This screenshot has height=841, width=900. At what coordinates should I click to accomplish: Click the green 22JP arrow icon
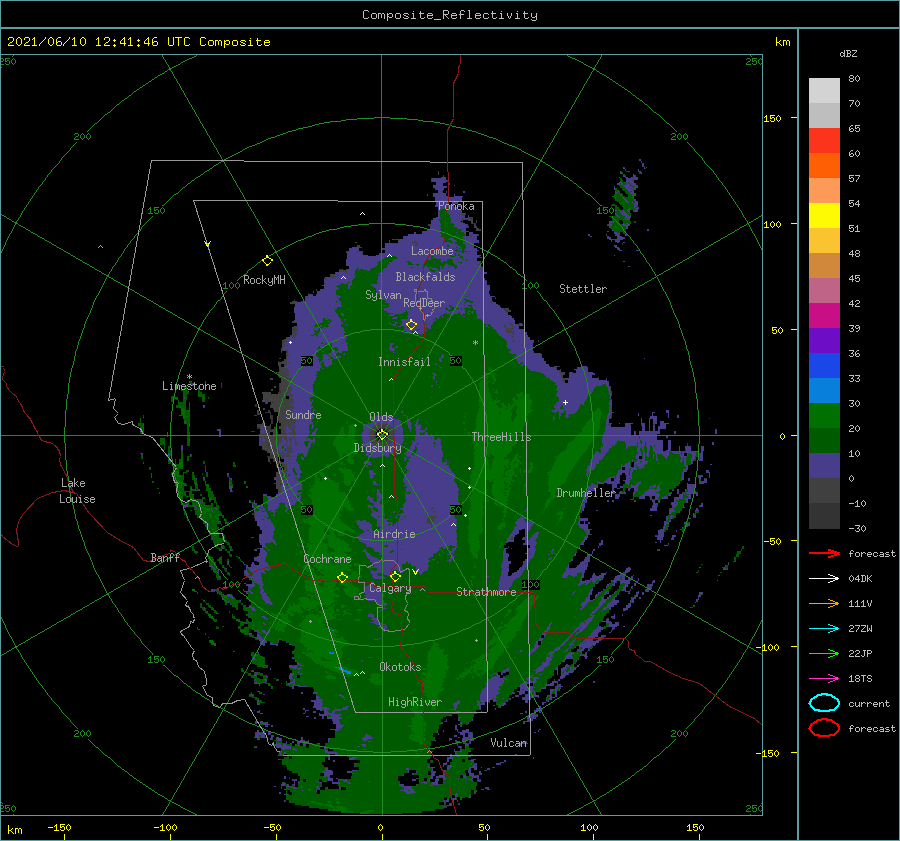tap(824, 653)
